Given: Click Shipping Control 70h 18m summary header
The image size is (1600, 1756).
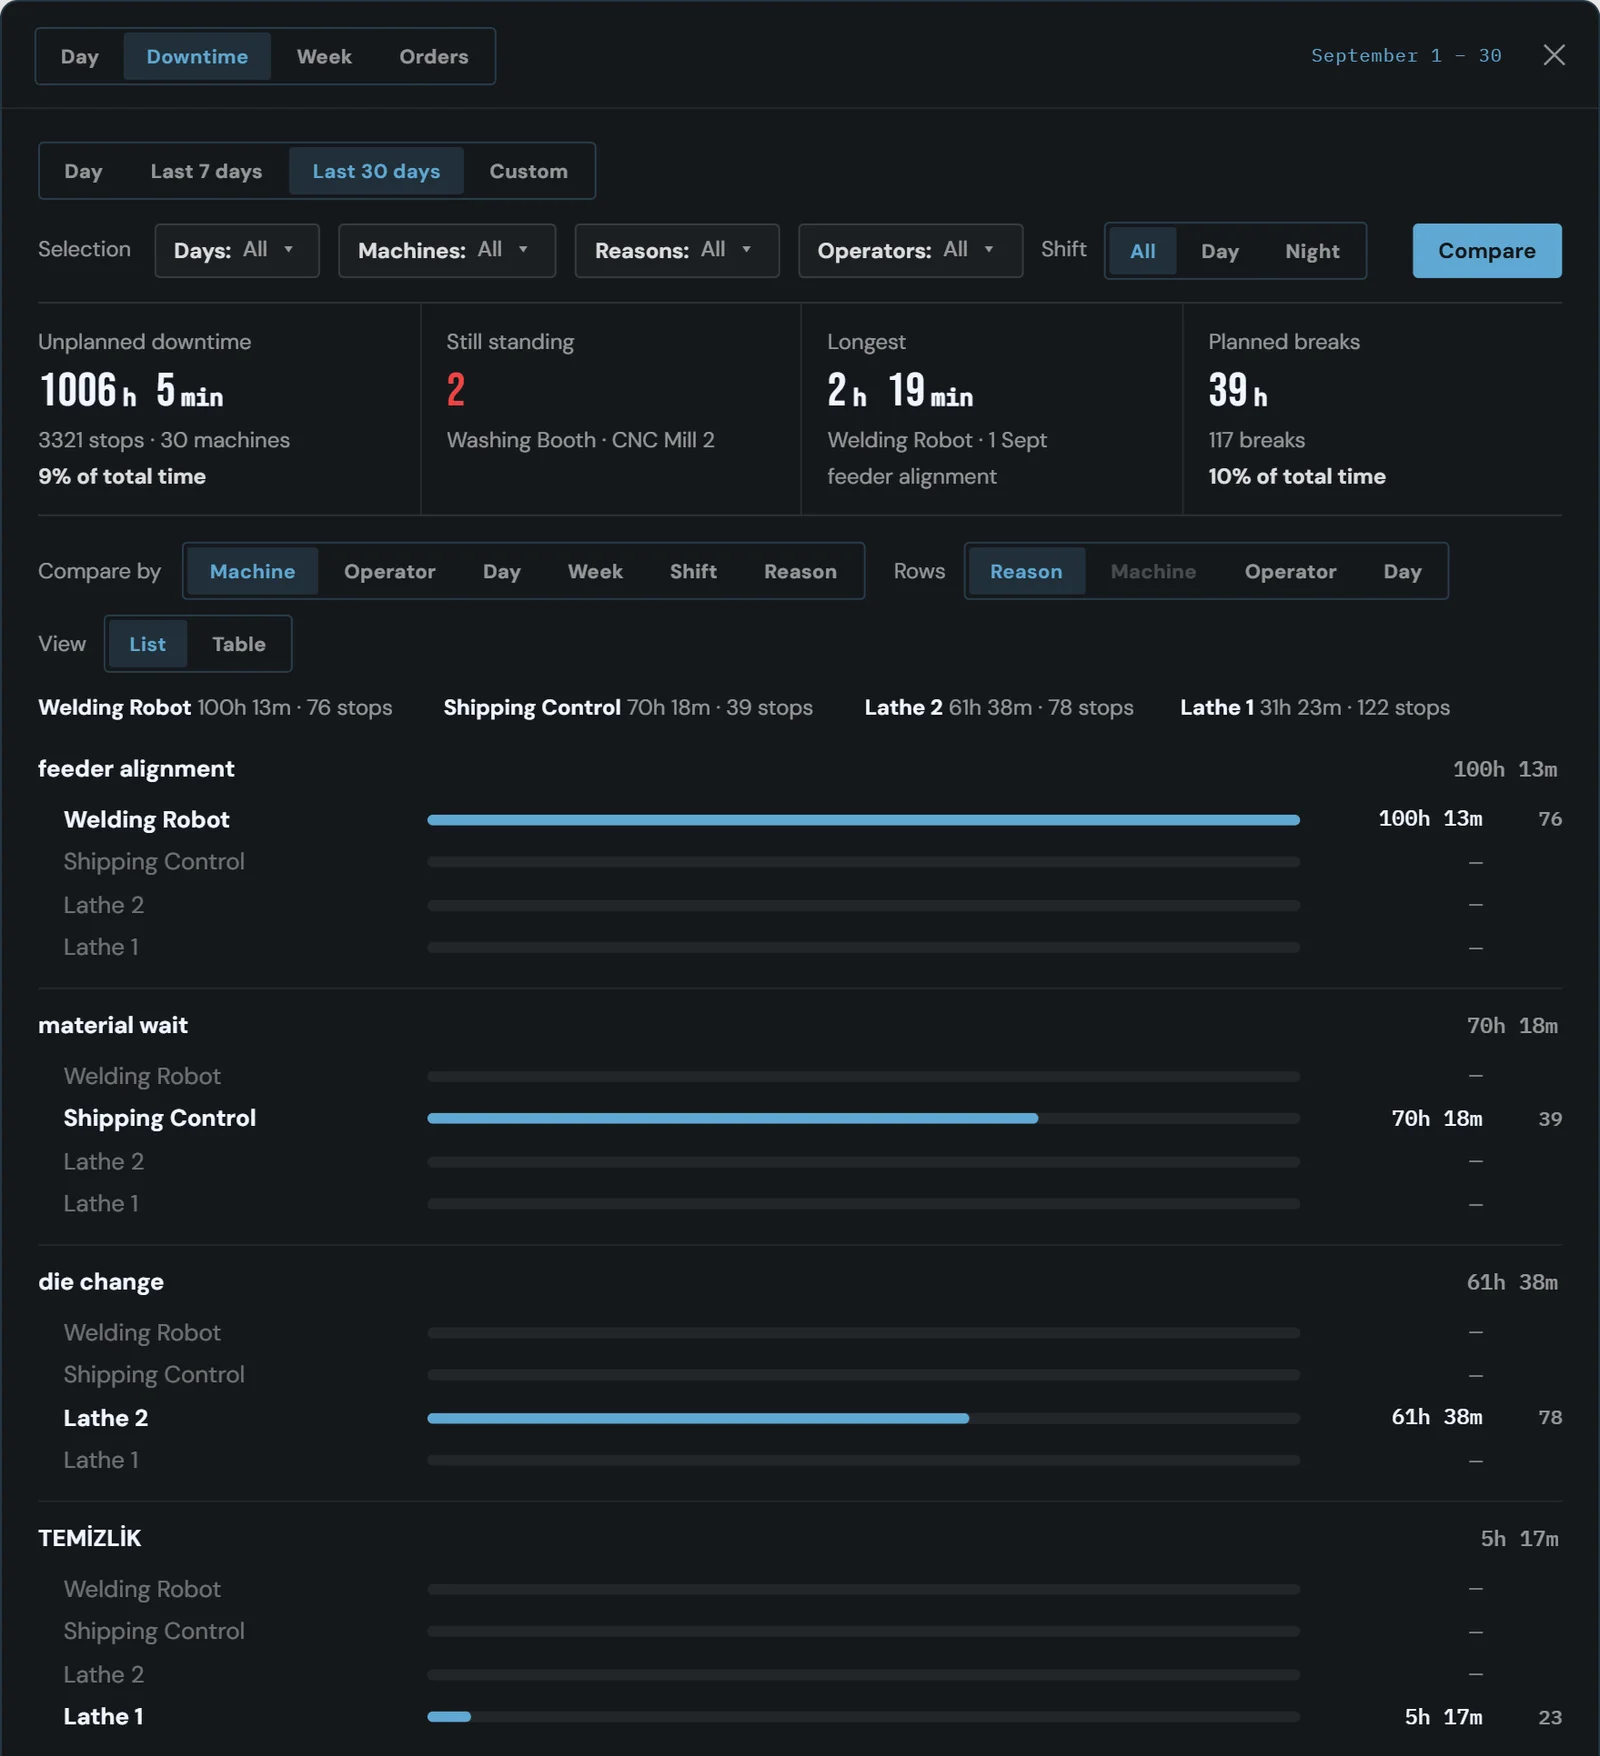Looking at the screenshot, I should [628, 708].
